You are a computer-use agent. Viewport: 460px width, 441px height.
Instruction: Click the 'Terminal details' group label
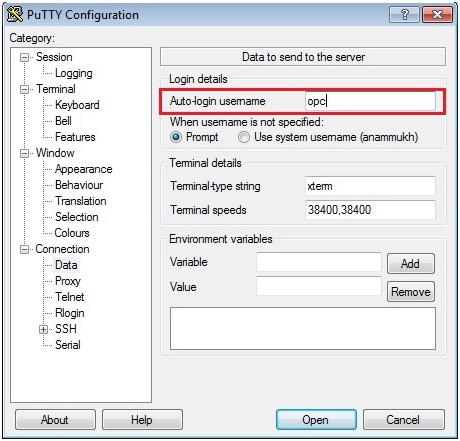205,163
